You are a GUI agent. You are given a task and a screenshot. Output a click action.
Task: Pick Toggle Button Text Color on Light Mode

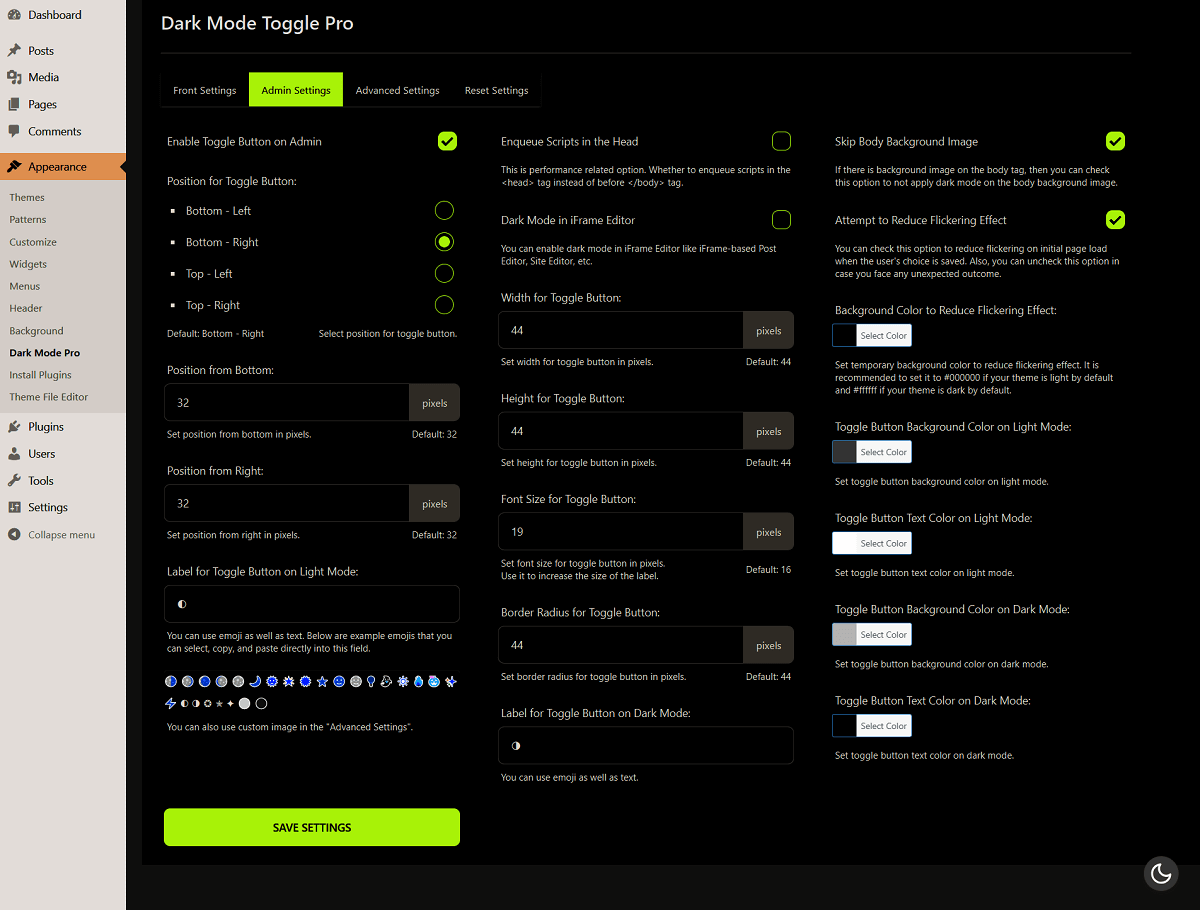click(872, 543)
